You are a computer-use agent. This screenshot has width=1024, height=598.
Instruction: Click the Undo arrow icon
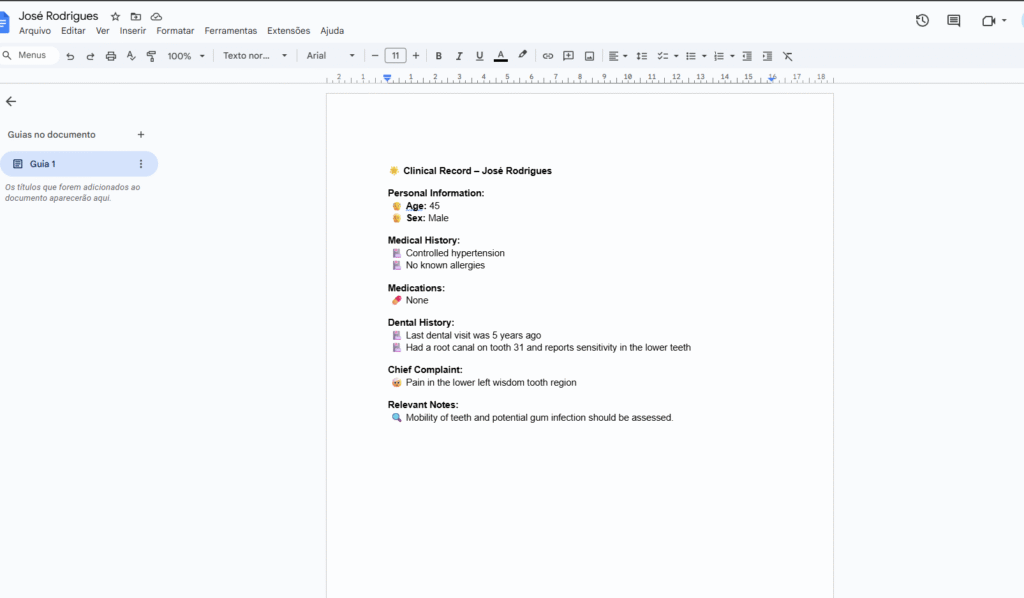point(70,56)
